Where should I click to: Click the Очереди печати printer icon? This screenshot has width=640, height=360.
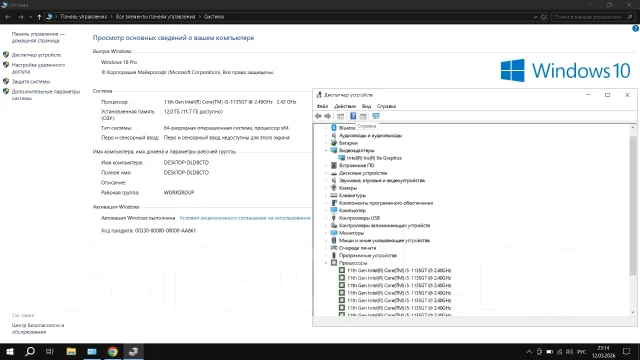click(334, 248)
